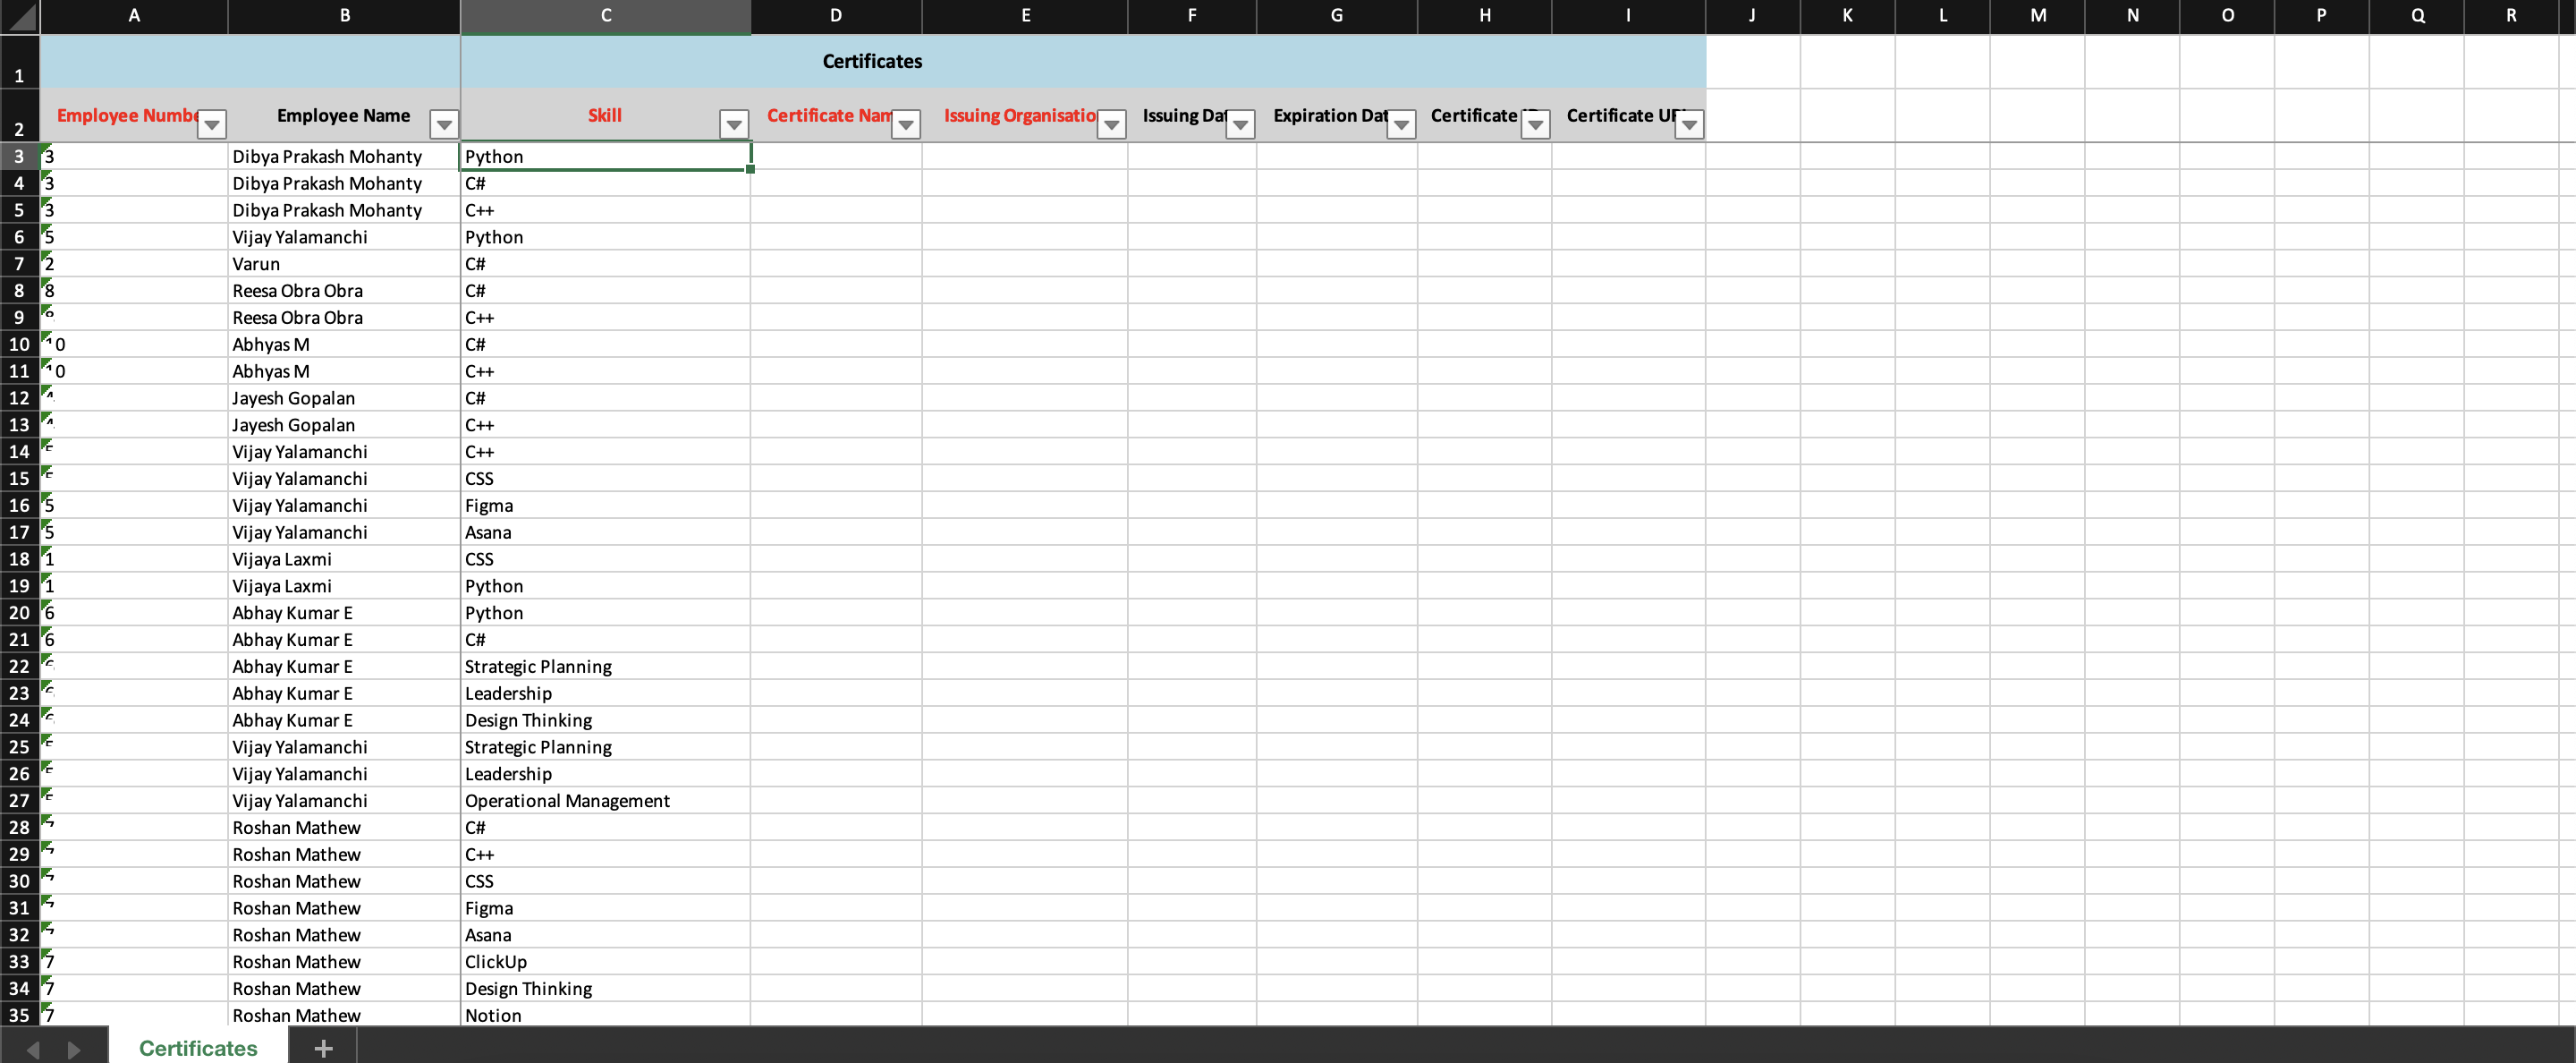This screenshot has height=1063, width=2576.
Task: Select row 10 header
Action: (x=19, y=344)
